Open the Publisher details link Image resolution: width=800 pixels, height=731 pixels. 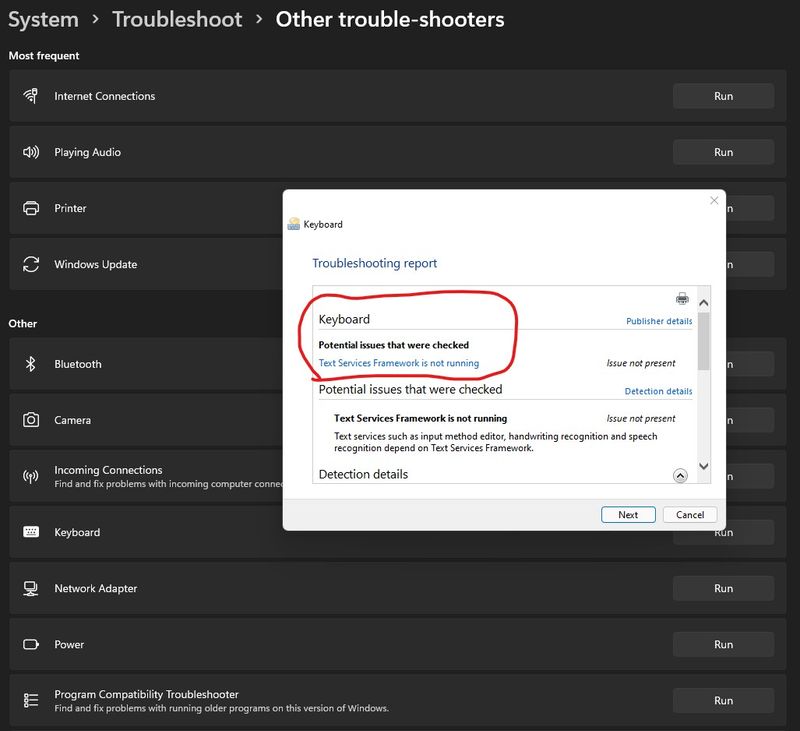click(659, 321)
